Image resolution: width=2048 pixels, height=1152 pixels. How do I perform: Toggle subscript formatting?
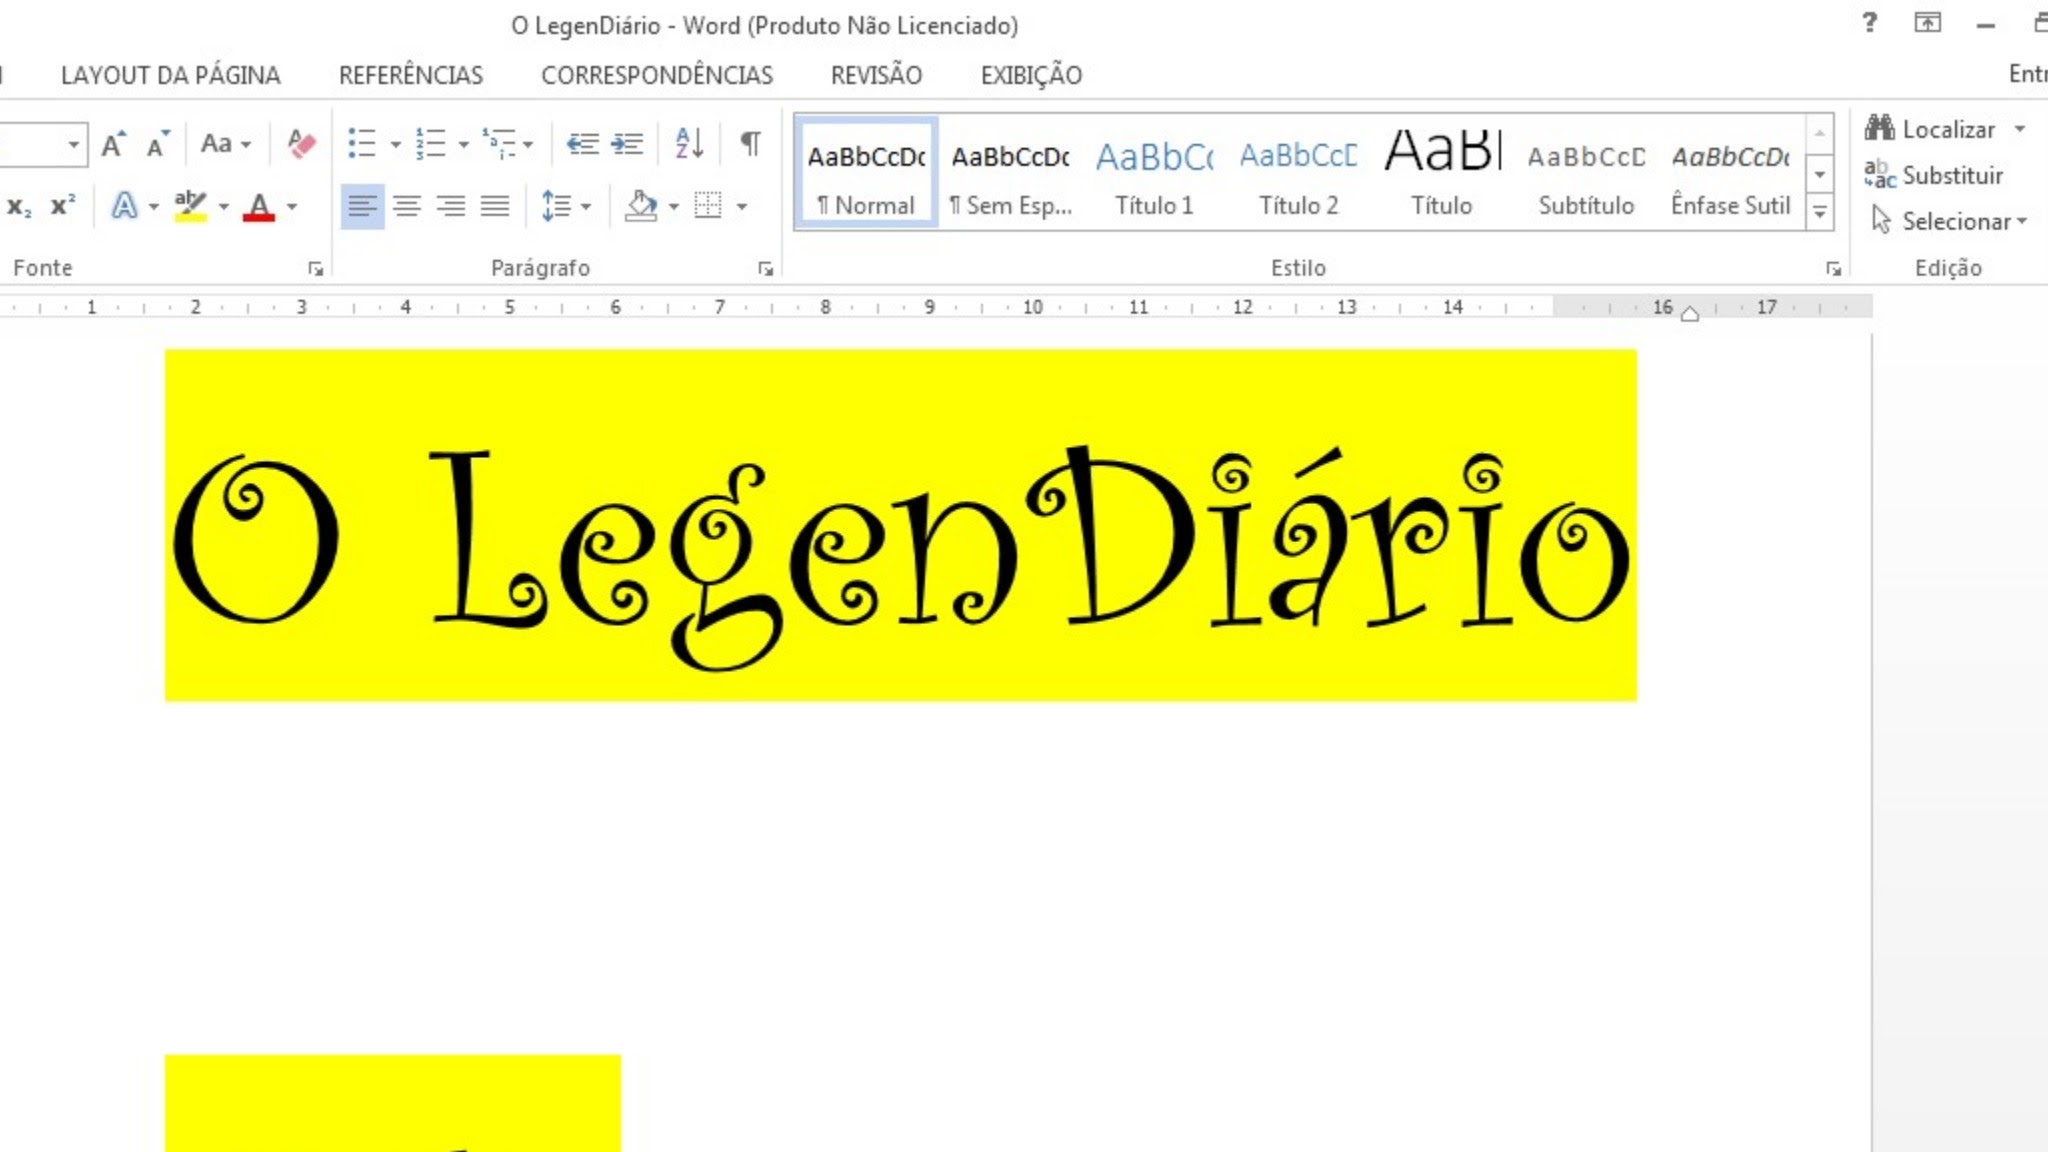coord(19,206)
